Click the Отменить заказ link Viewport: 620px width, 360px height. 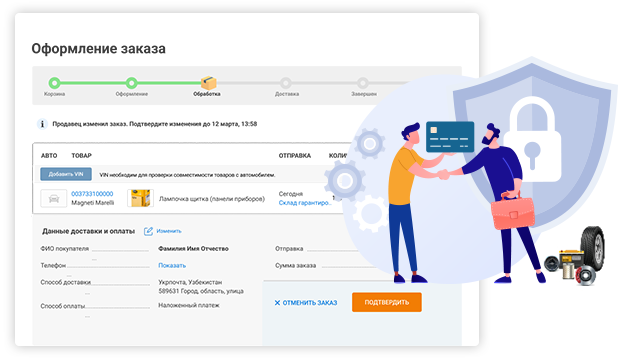310,303
